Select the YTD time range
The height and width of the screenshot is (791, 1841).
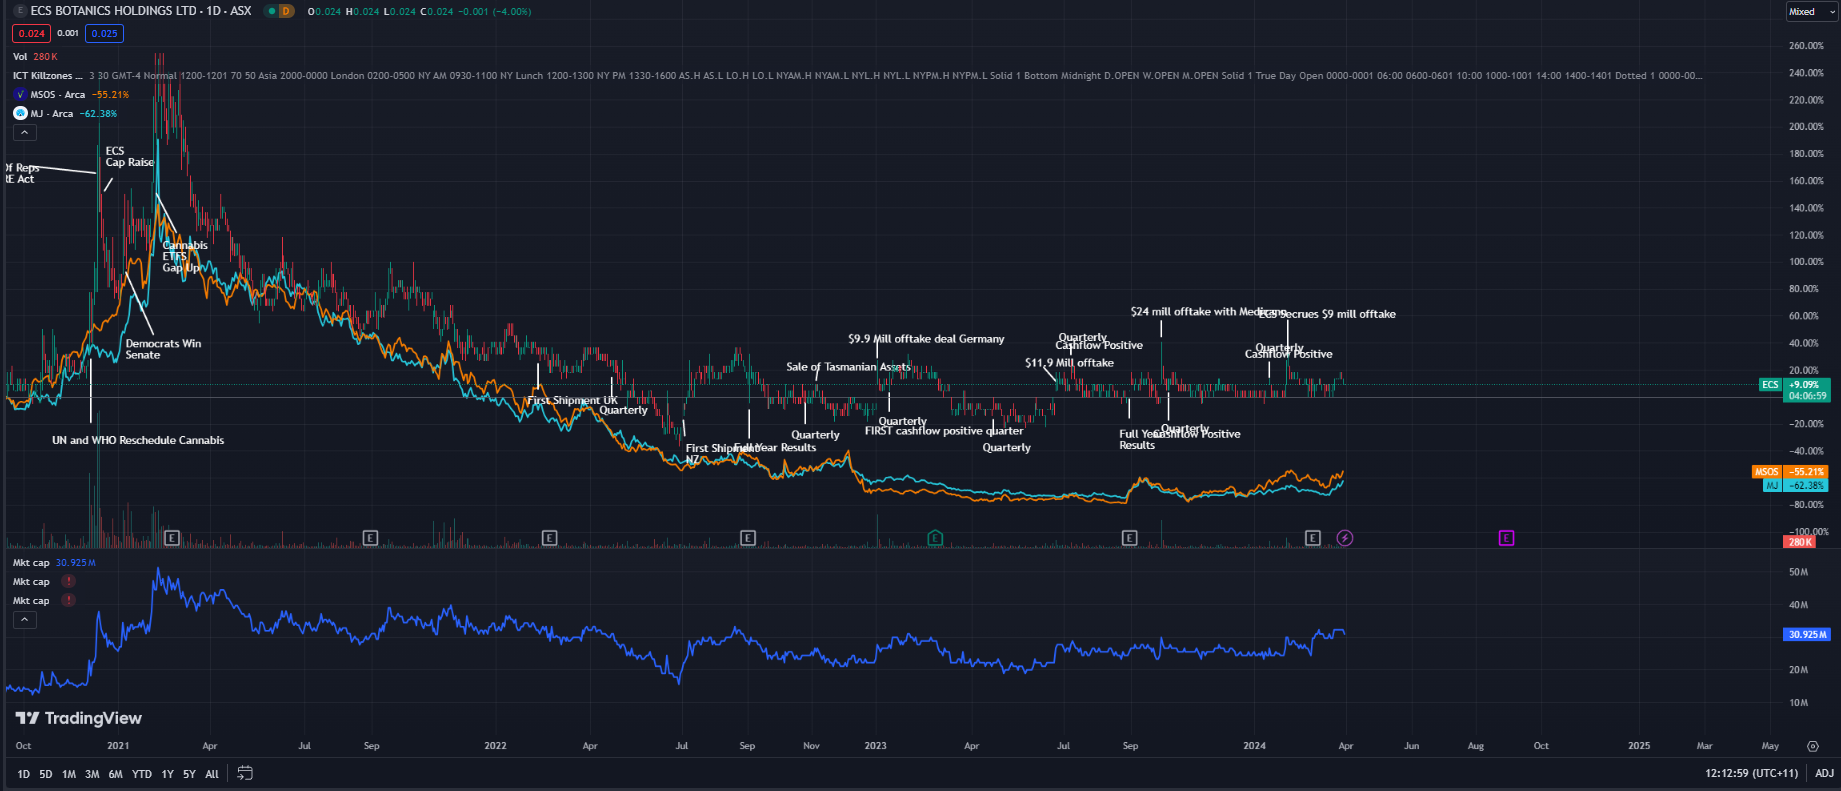point(142,774)
